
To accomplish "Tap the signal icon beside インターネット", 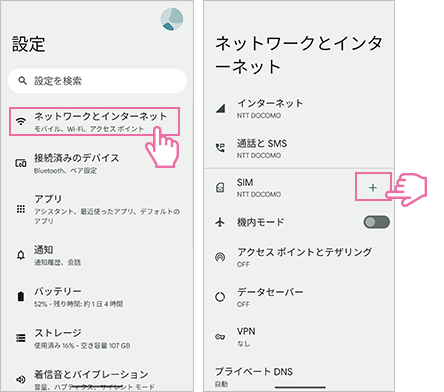I will [x=220, y=108].
